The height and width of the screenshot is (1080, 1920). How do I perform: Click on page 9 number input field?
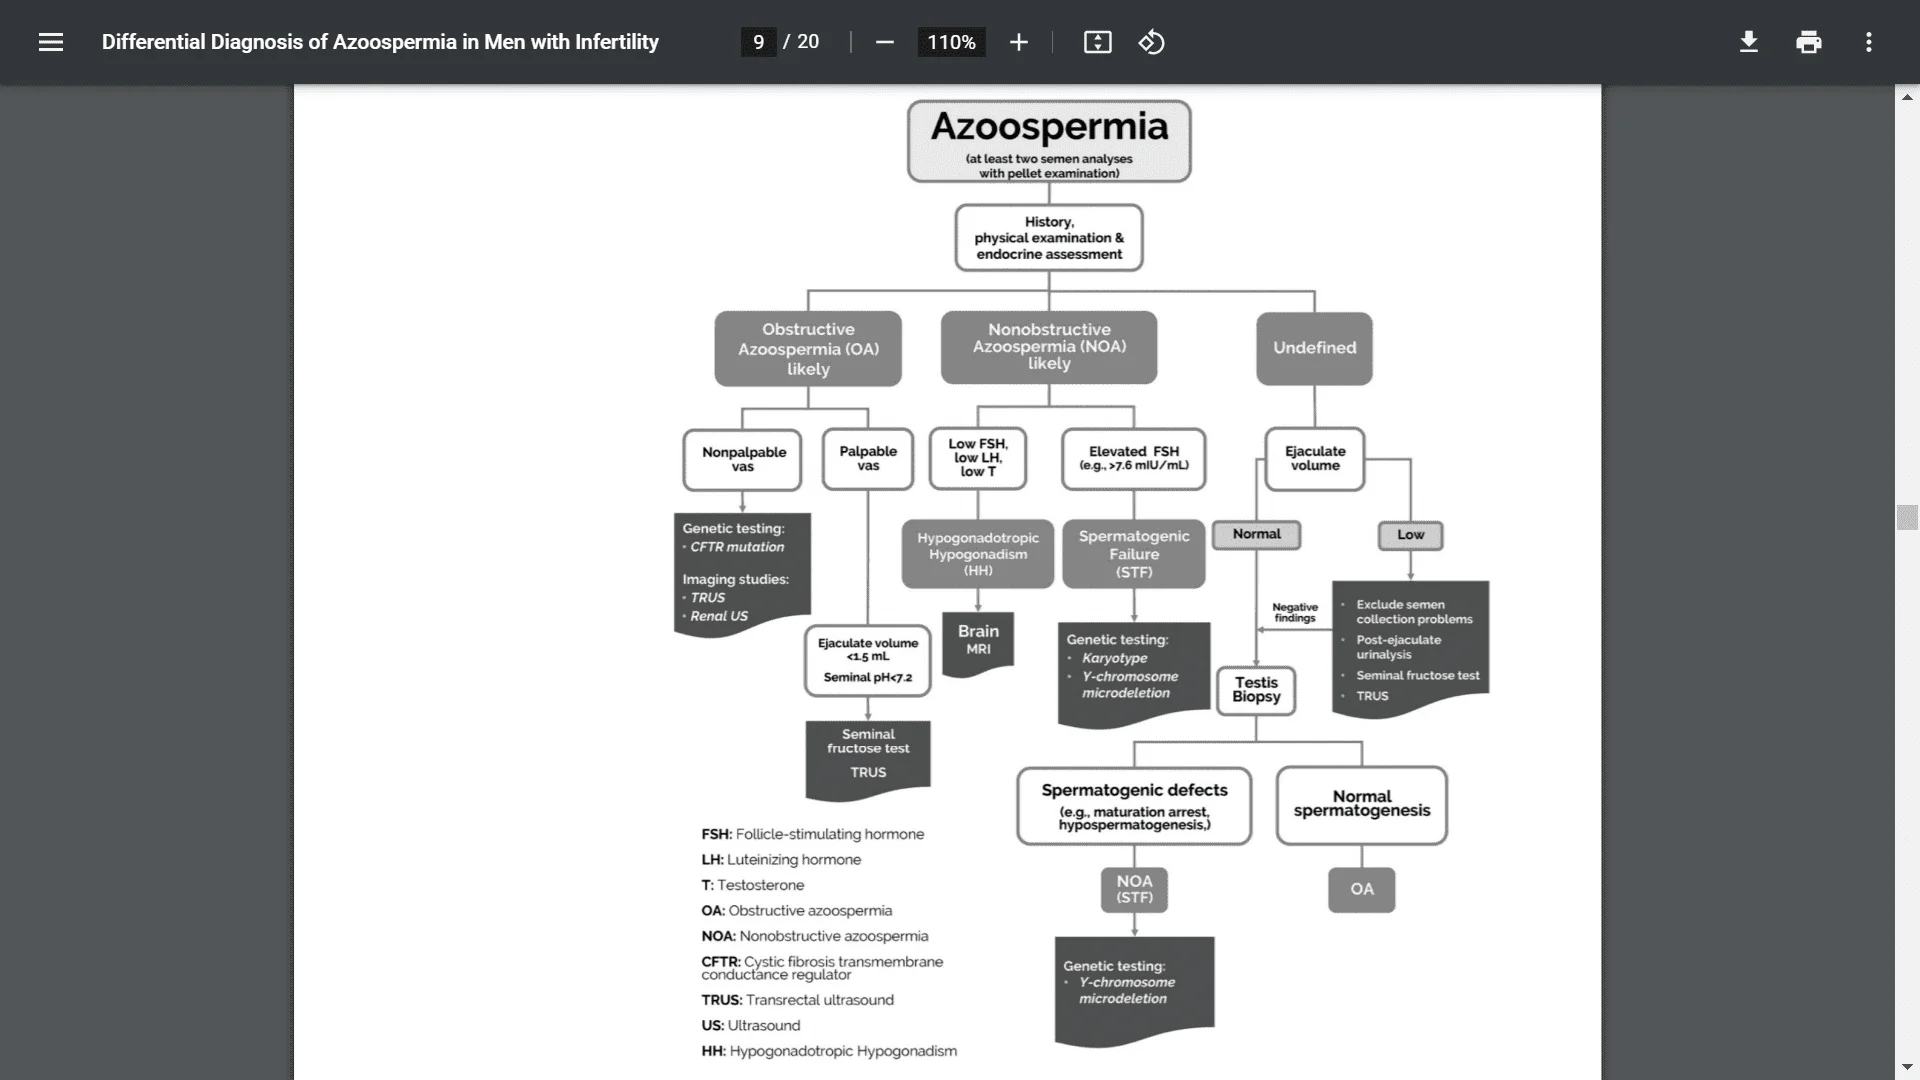pyautogui.click(x=758, y=42)
